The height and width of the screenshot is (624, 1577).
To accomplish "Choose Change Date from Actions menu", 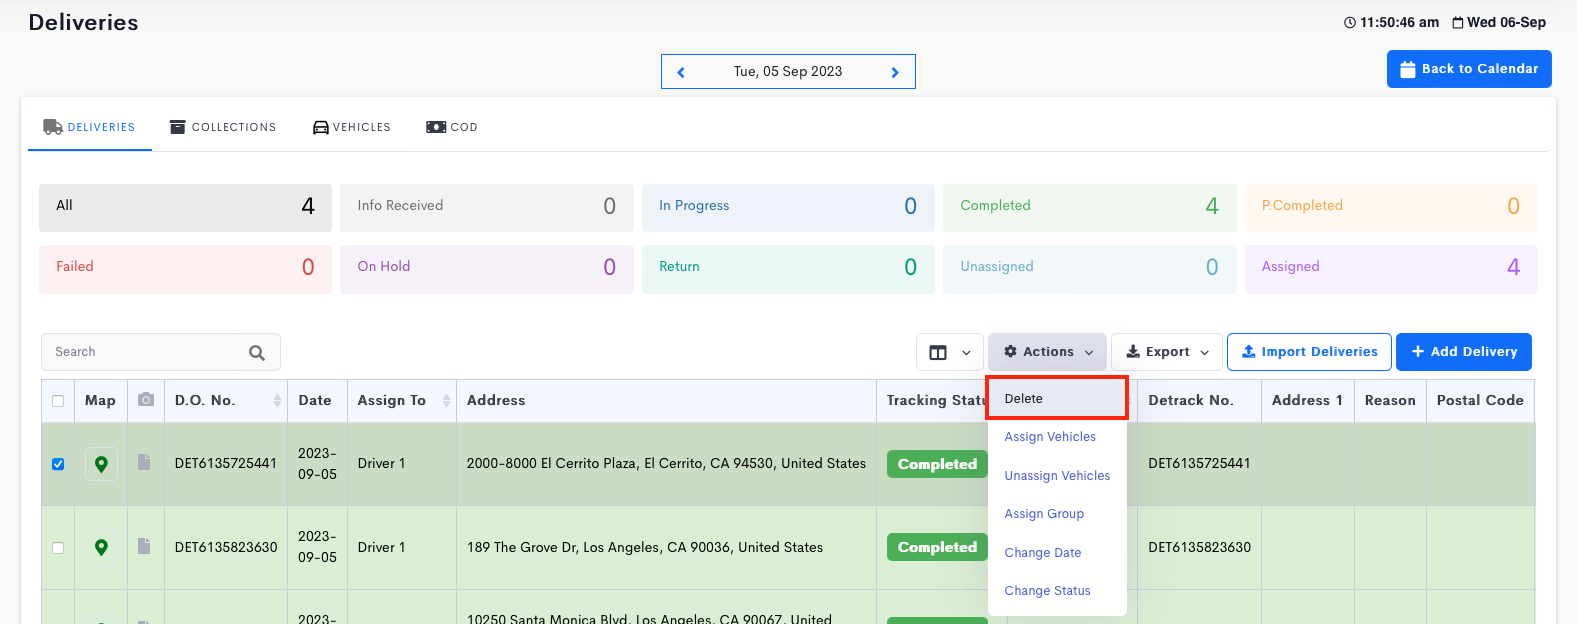I will coord(1043,553).
